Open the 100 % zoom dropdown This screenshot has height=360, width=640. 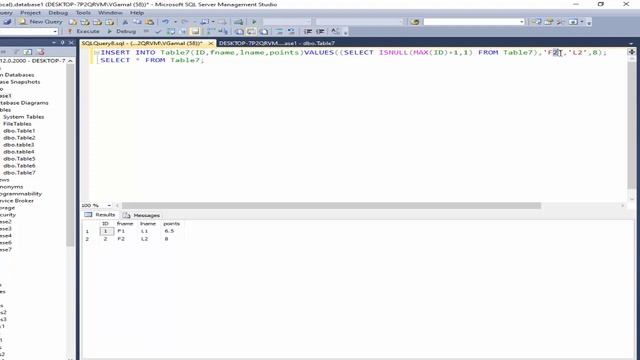(109, 205)
